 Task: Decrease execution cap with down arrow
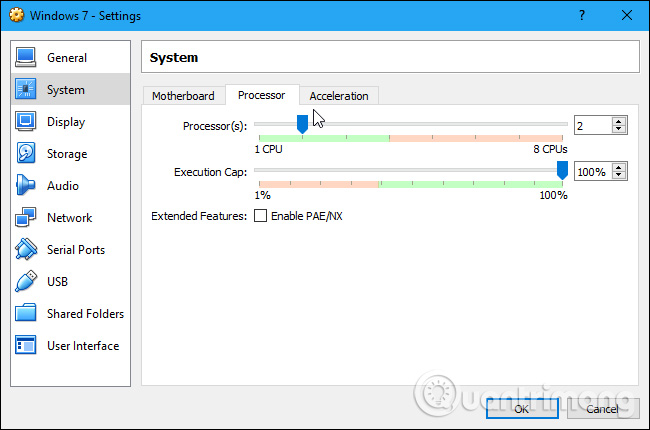point(618,175)
